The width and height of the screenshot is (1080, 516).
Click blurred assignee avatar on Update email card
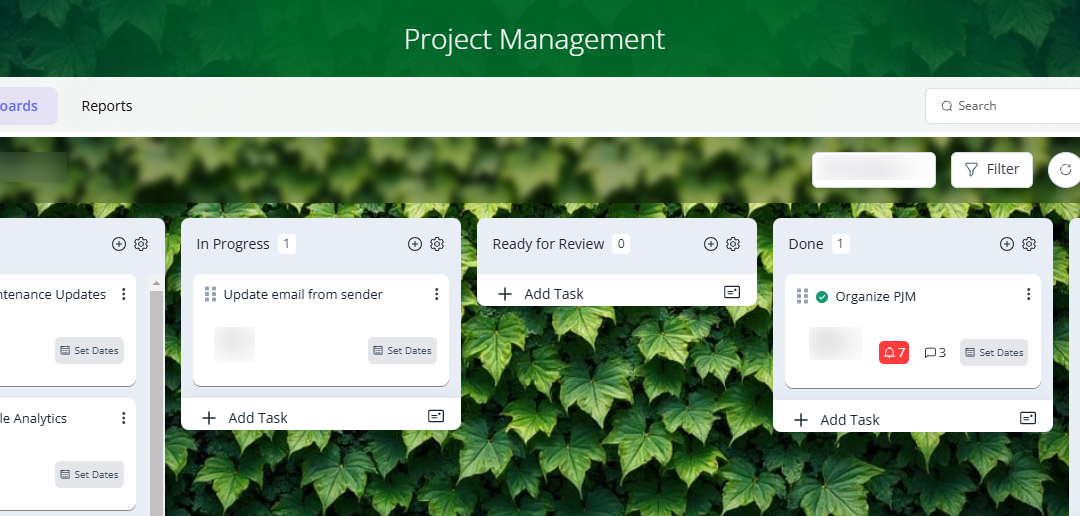click(234, 344)
